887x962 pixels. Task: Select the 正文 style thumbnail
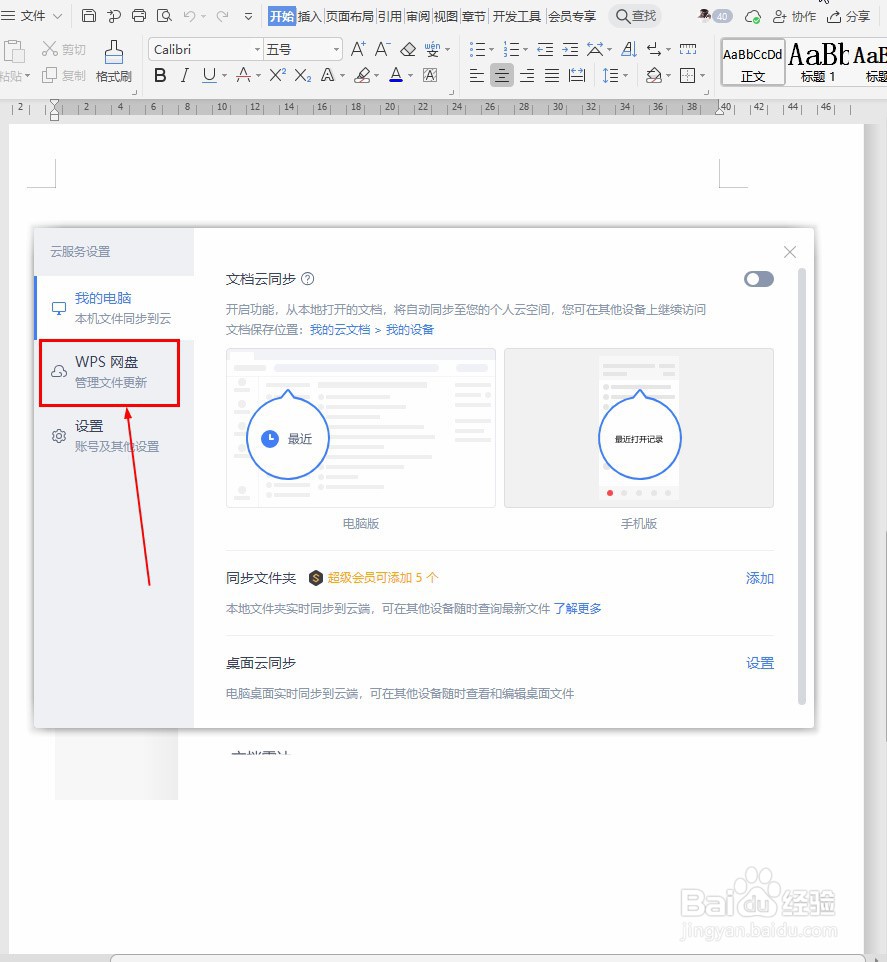pos(753,62)
